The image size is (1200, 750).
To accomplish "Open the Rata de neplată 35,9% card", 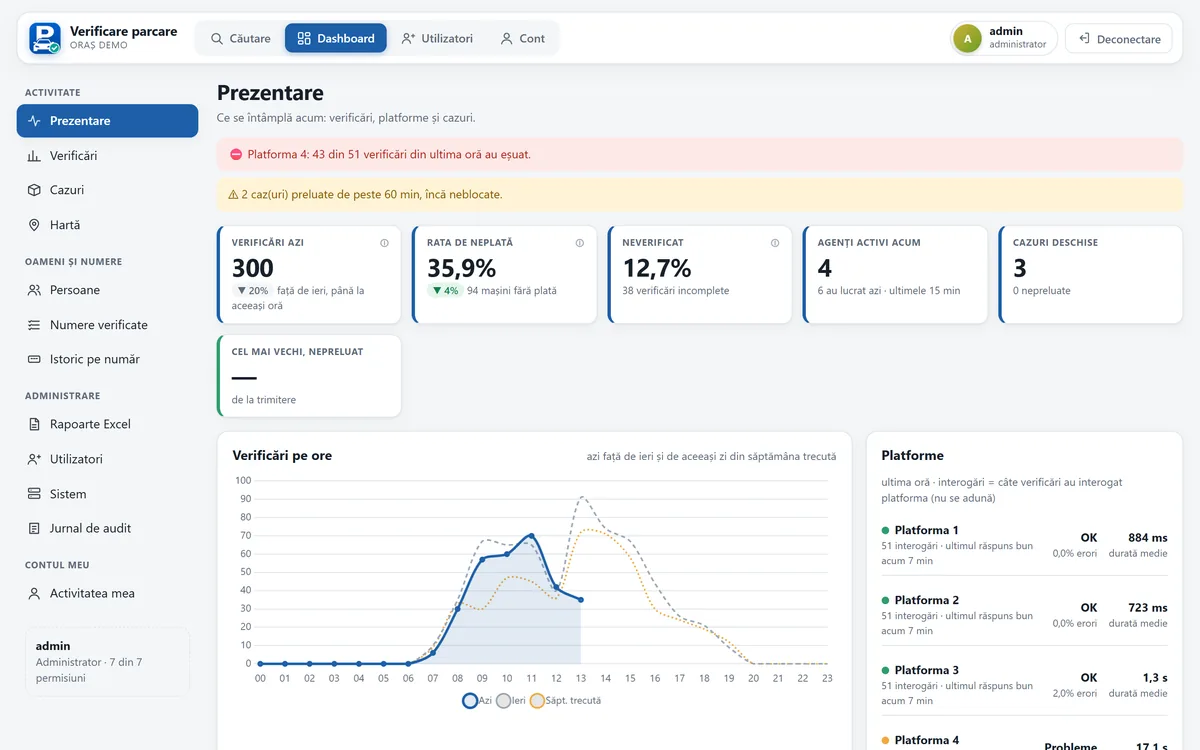I will pyautogui.click(x=504, y=275).
